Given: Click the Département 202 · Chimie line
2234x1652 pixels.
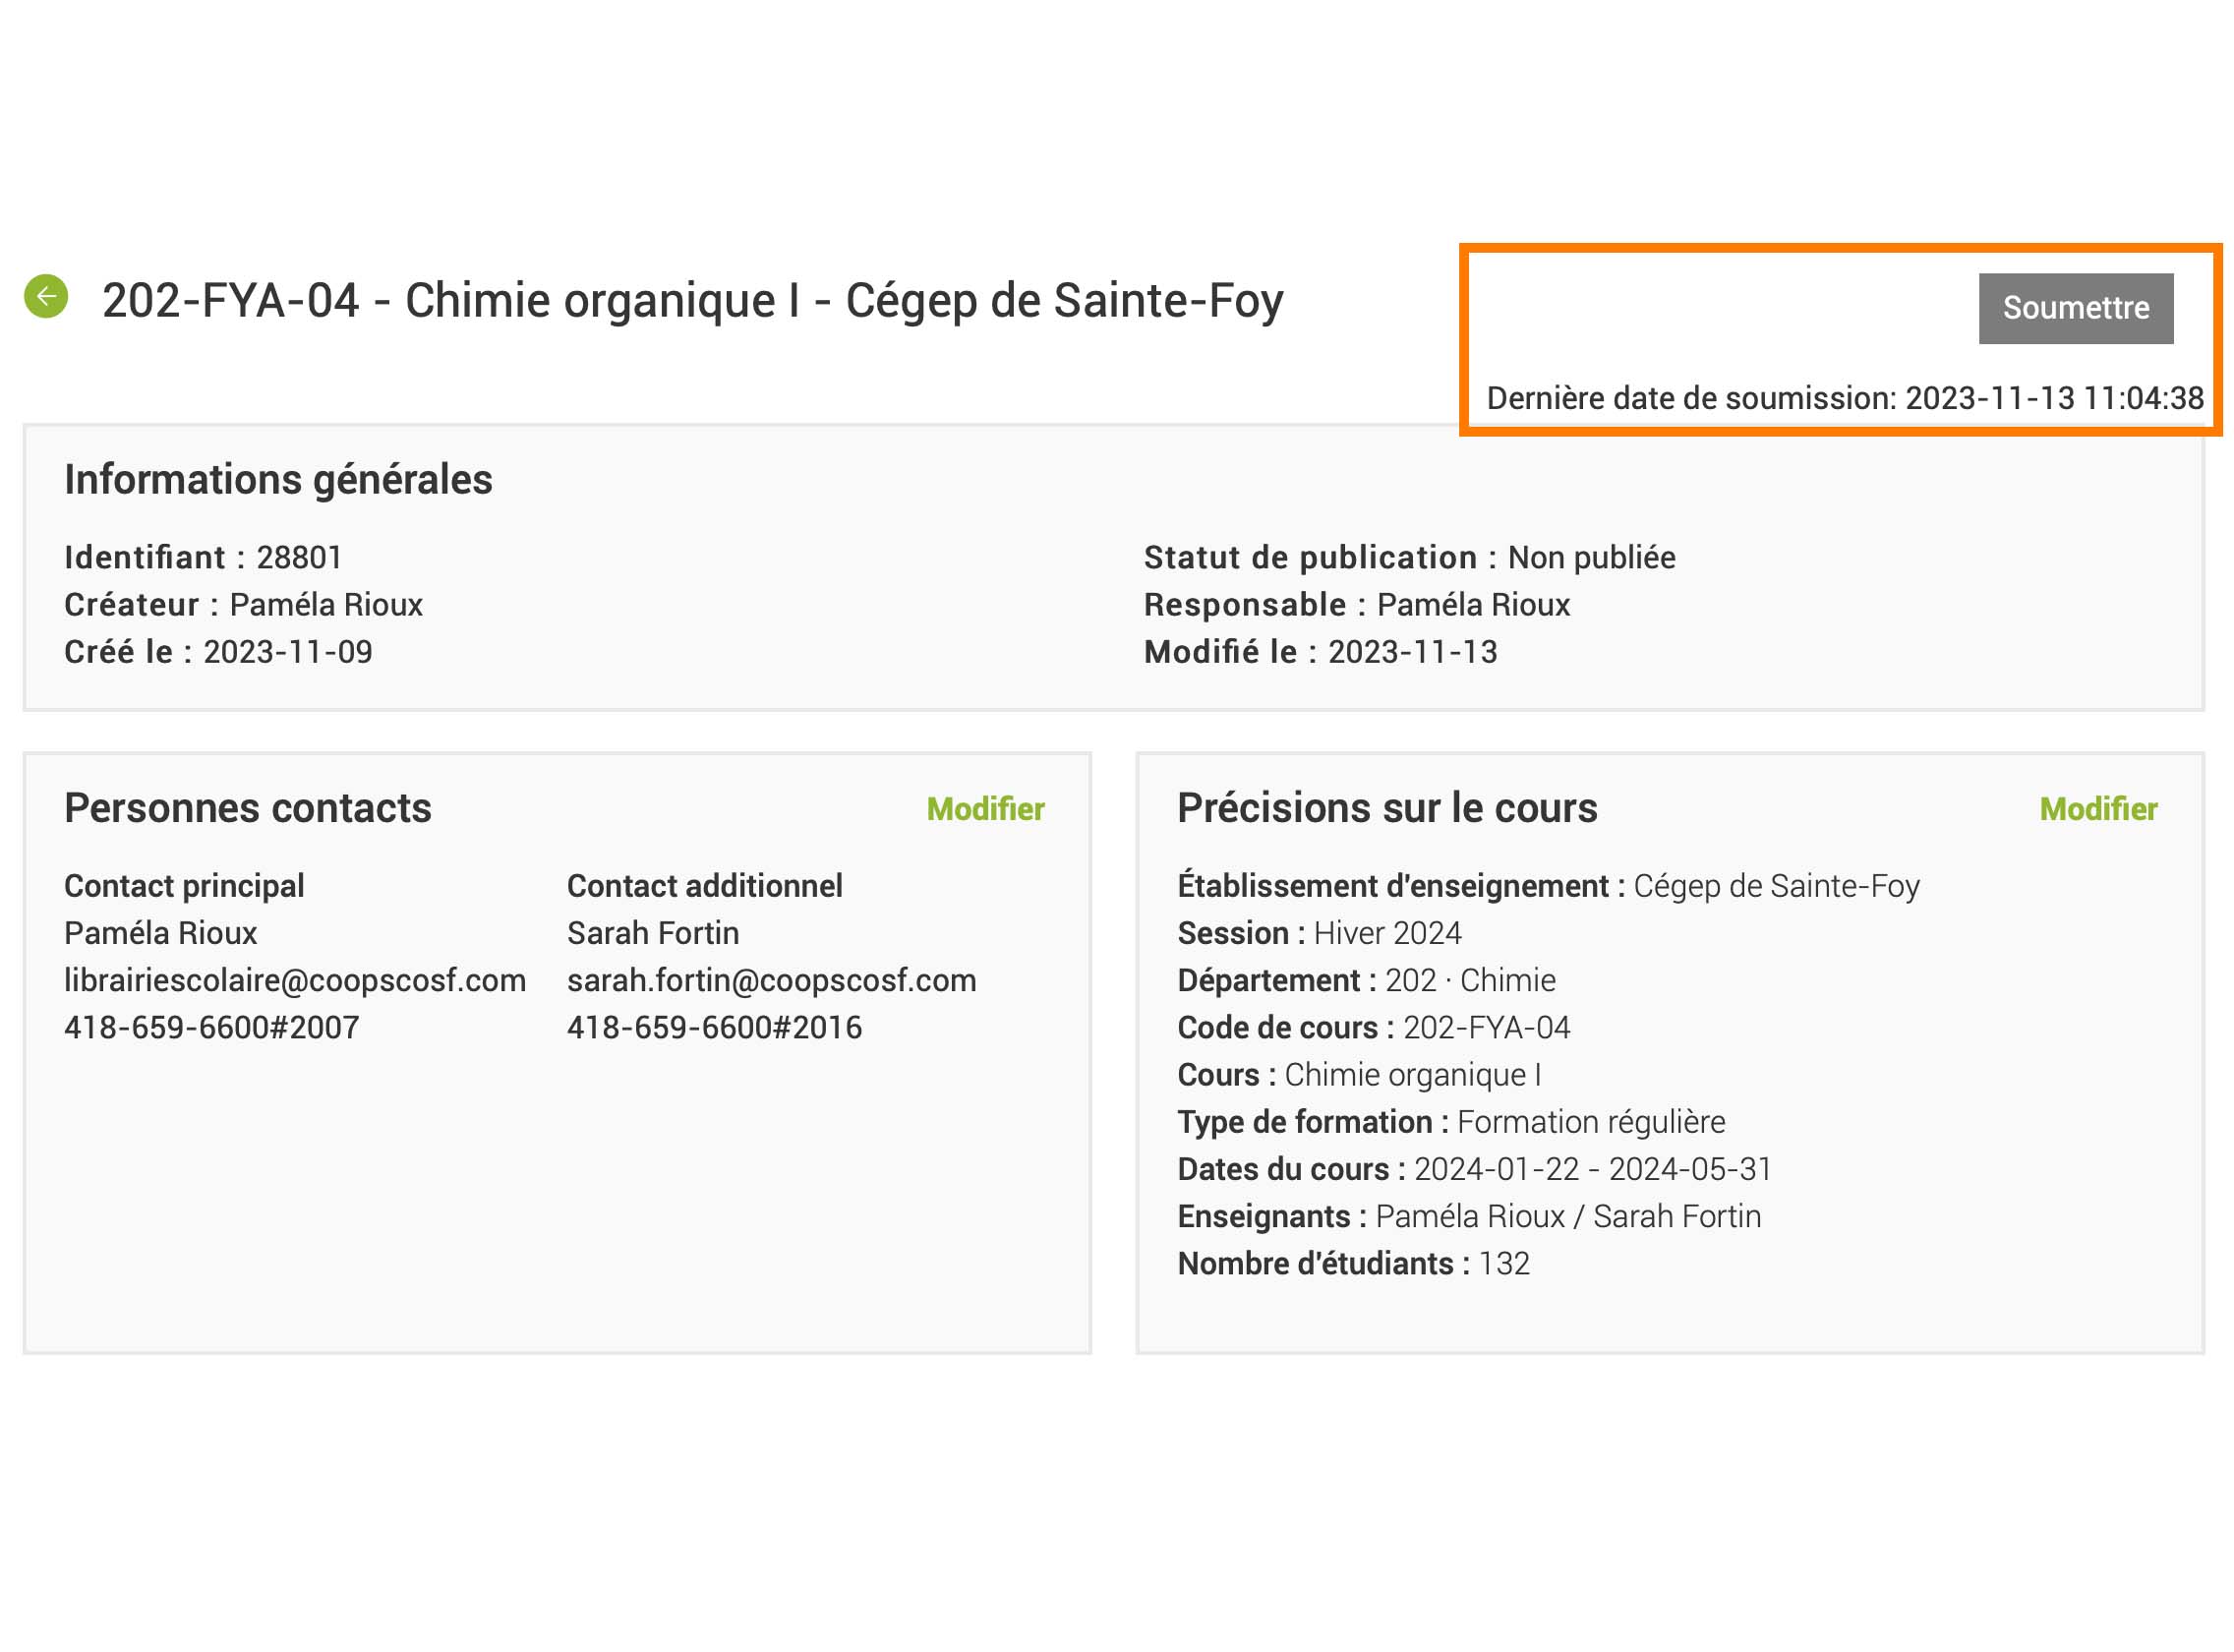Looking at the screenshot, I should [x=1366, y=981].
